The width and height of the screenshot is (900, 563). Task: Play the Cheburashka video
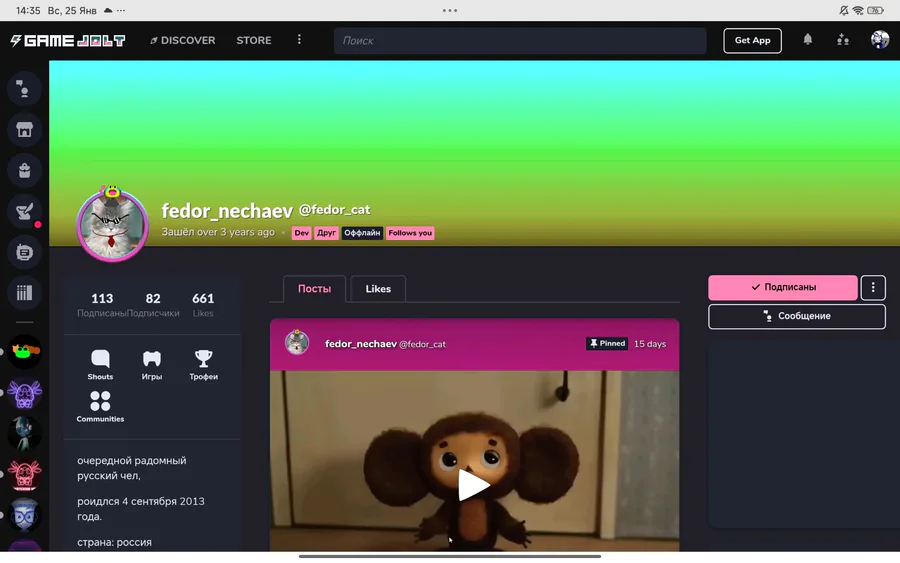coord(474,485)
